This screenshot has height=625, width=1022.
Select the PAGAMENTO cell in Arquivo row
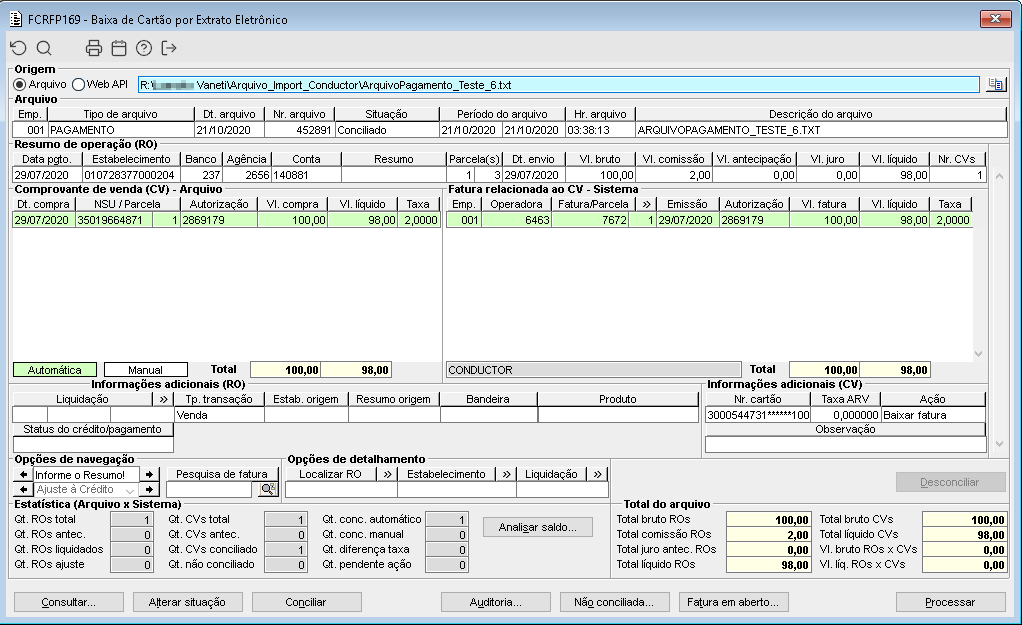pos(121,130)
